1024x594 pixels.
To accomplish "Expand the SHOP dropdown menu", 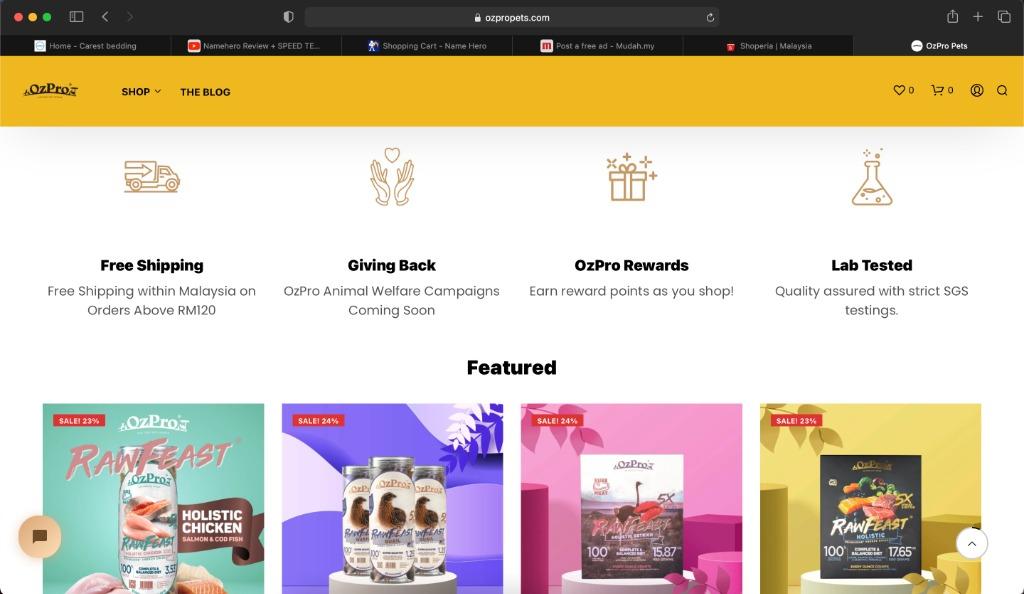I will tap(141, 92).
